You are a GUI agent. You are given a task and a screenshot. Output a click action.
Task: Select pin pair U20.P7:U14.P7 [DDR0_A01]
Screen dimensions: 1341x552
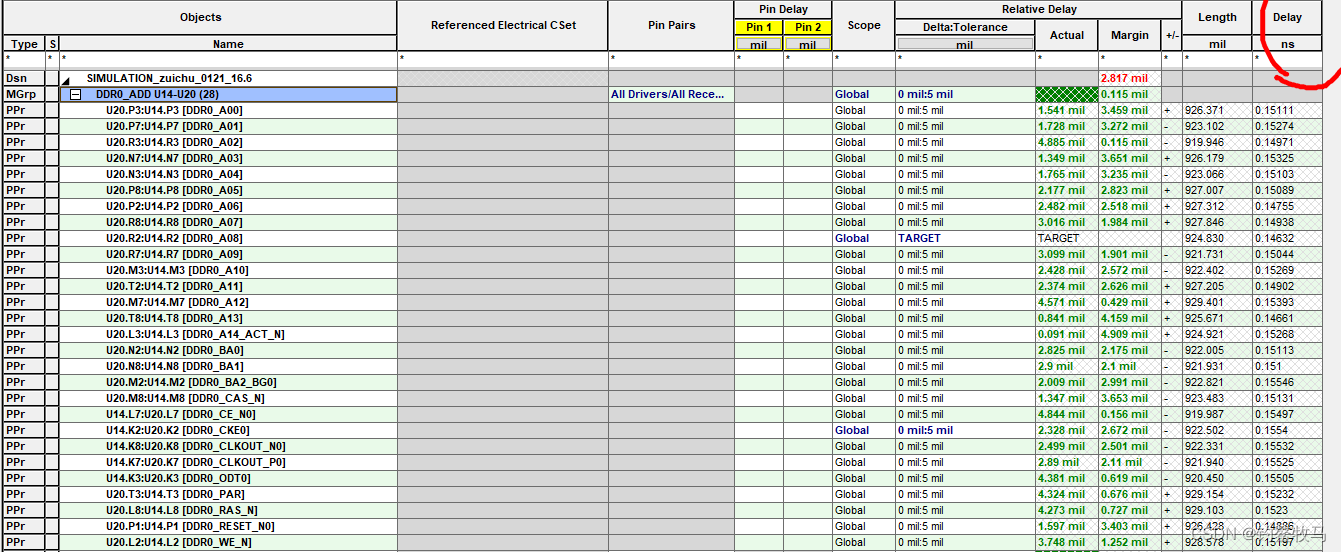click(174, 126)
